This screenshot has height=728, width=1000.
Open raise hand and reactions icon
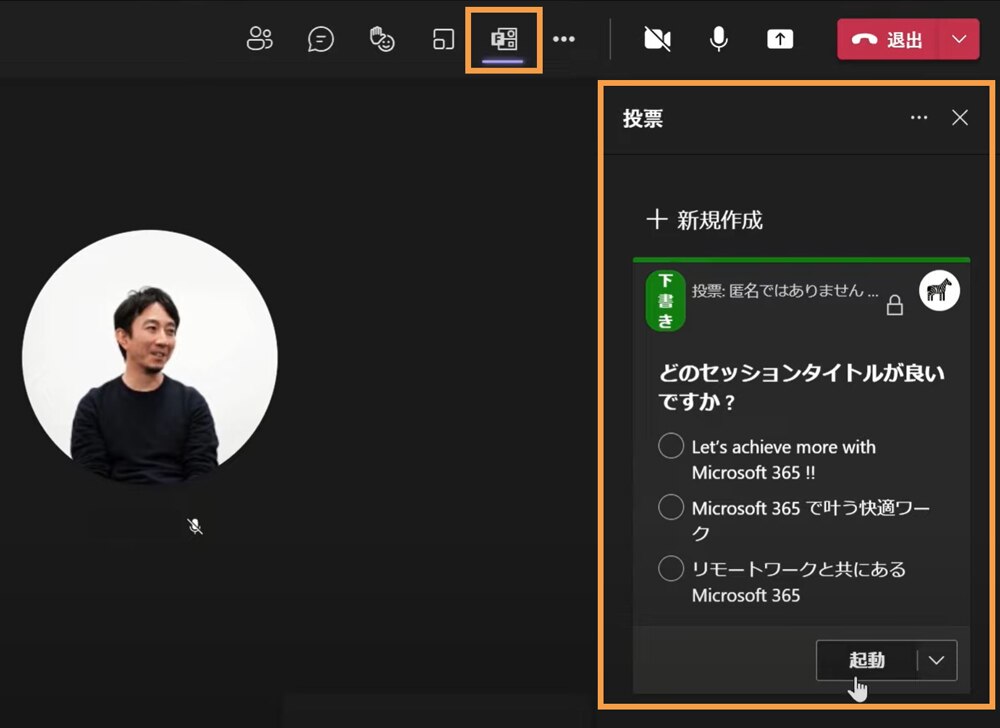(382, 39)
